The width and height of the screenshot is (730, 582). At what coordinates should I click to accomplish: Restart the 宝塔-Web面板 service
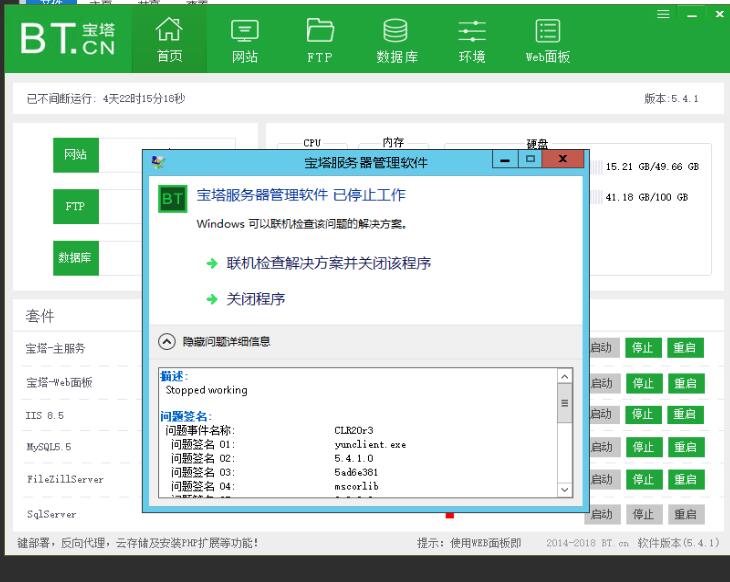[686, 384]
